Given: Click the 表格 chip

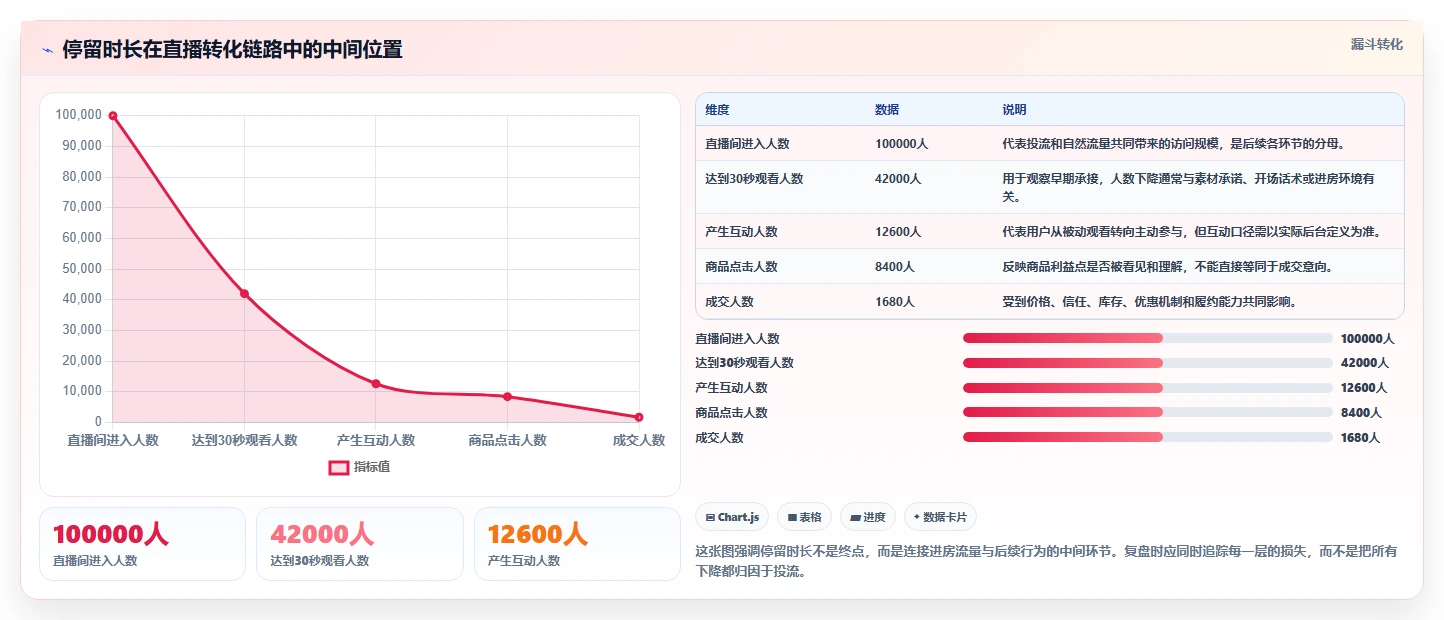Looking at the screenshot, I should 804,517.
